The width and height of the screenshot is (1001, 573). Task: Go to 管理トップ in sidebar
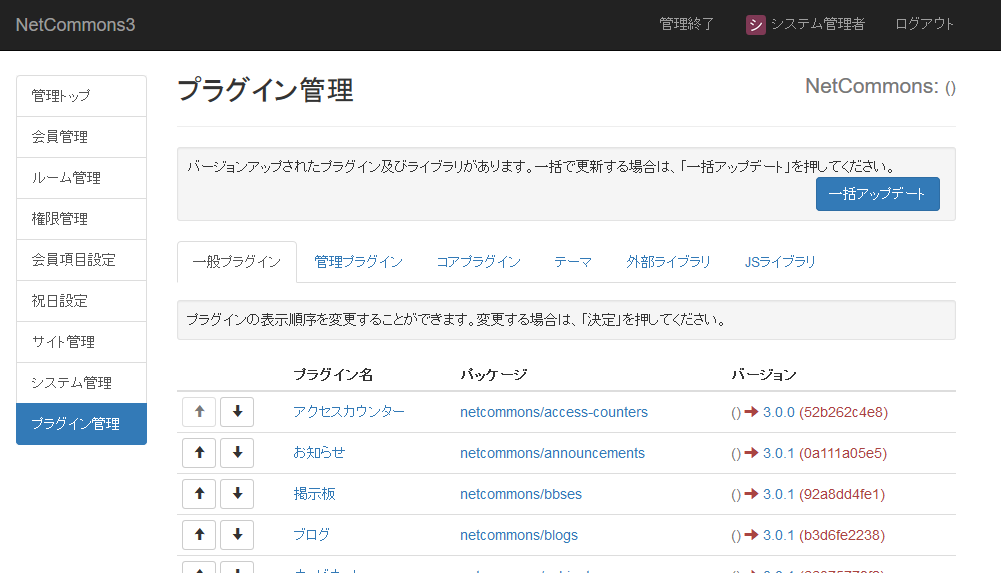tap(82, 96)
